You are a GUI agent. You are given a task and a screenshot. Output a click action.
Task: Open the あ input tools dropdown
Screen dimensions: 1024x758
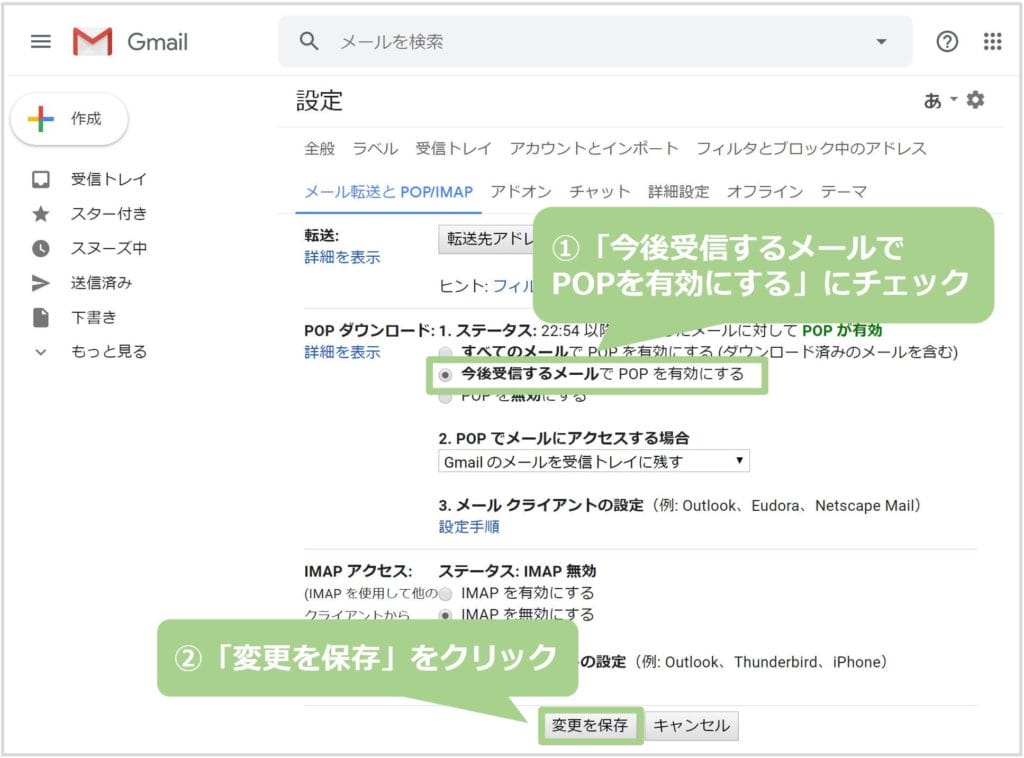(x=940, y=100)
